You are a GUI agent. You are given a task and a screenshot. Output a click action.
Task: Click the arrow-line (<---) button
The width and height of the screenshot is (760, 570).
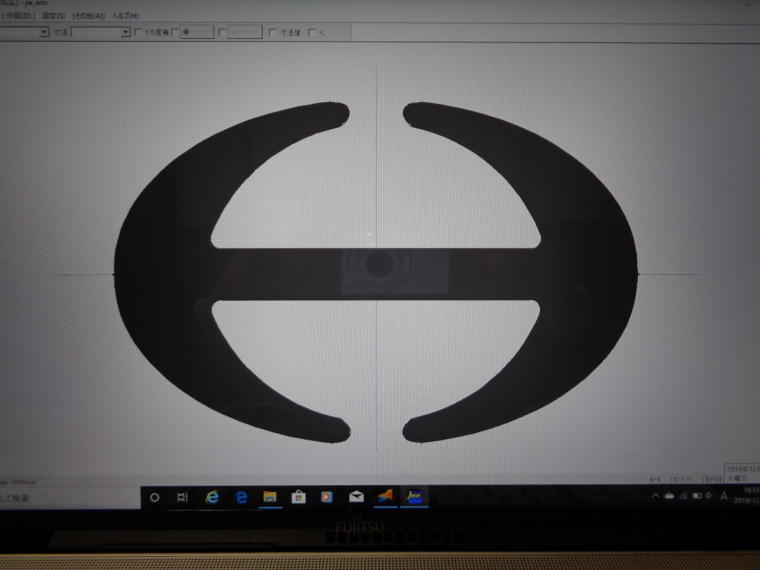(x=244, y=32)
